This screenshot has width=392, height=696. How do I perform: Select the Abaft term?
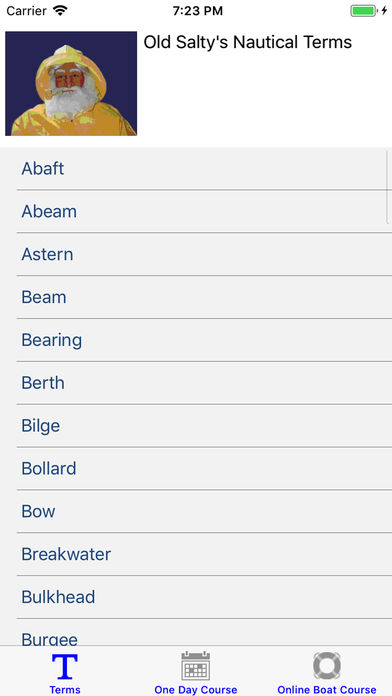[196, 169]
